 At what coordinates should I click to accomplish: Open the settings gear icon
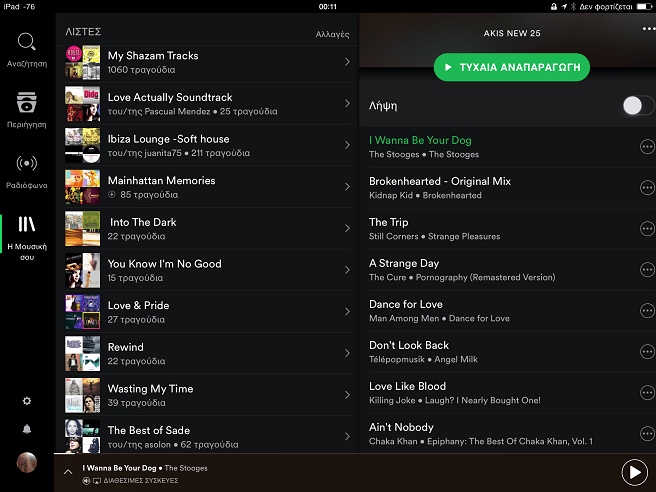click(x=27, y=401)
